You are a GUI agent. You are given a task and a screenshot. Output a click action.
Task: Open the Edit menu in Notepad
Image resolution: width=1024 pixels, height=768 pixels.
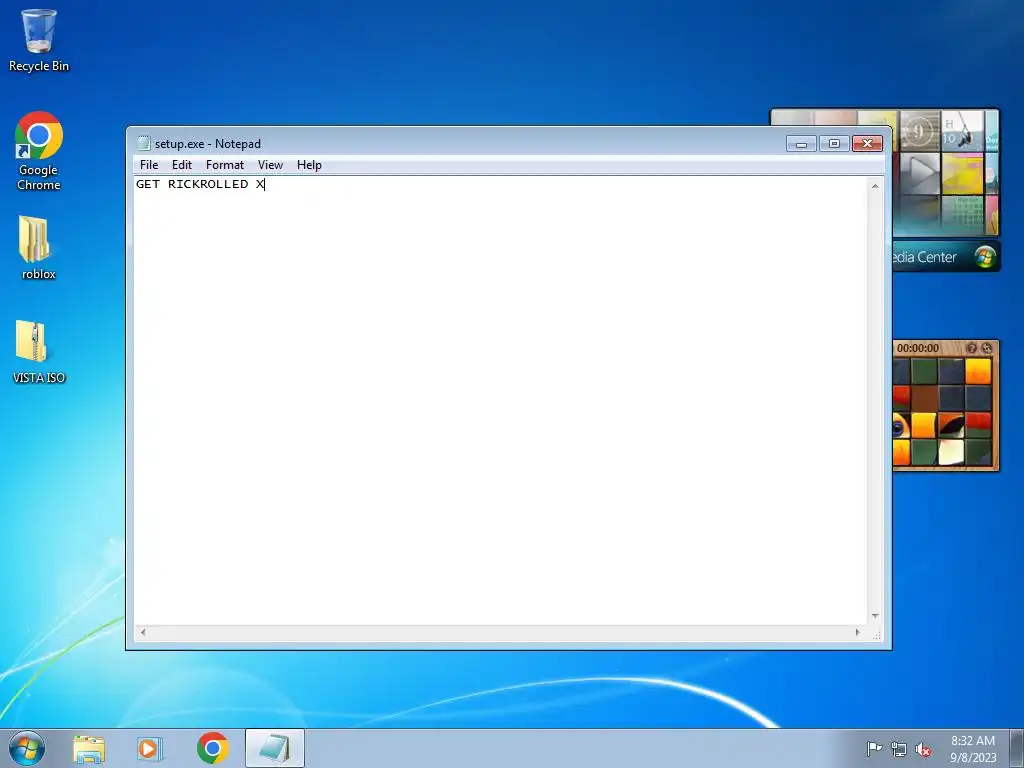click(182, 165)
